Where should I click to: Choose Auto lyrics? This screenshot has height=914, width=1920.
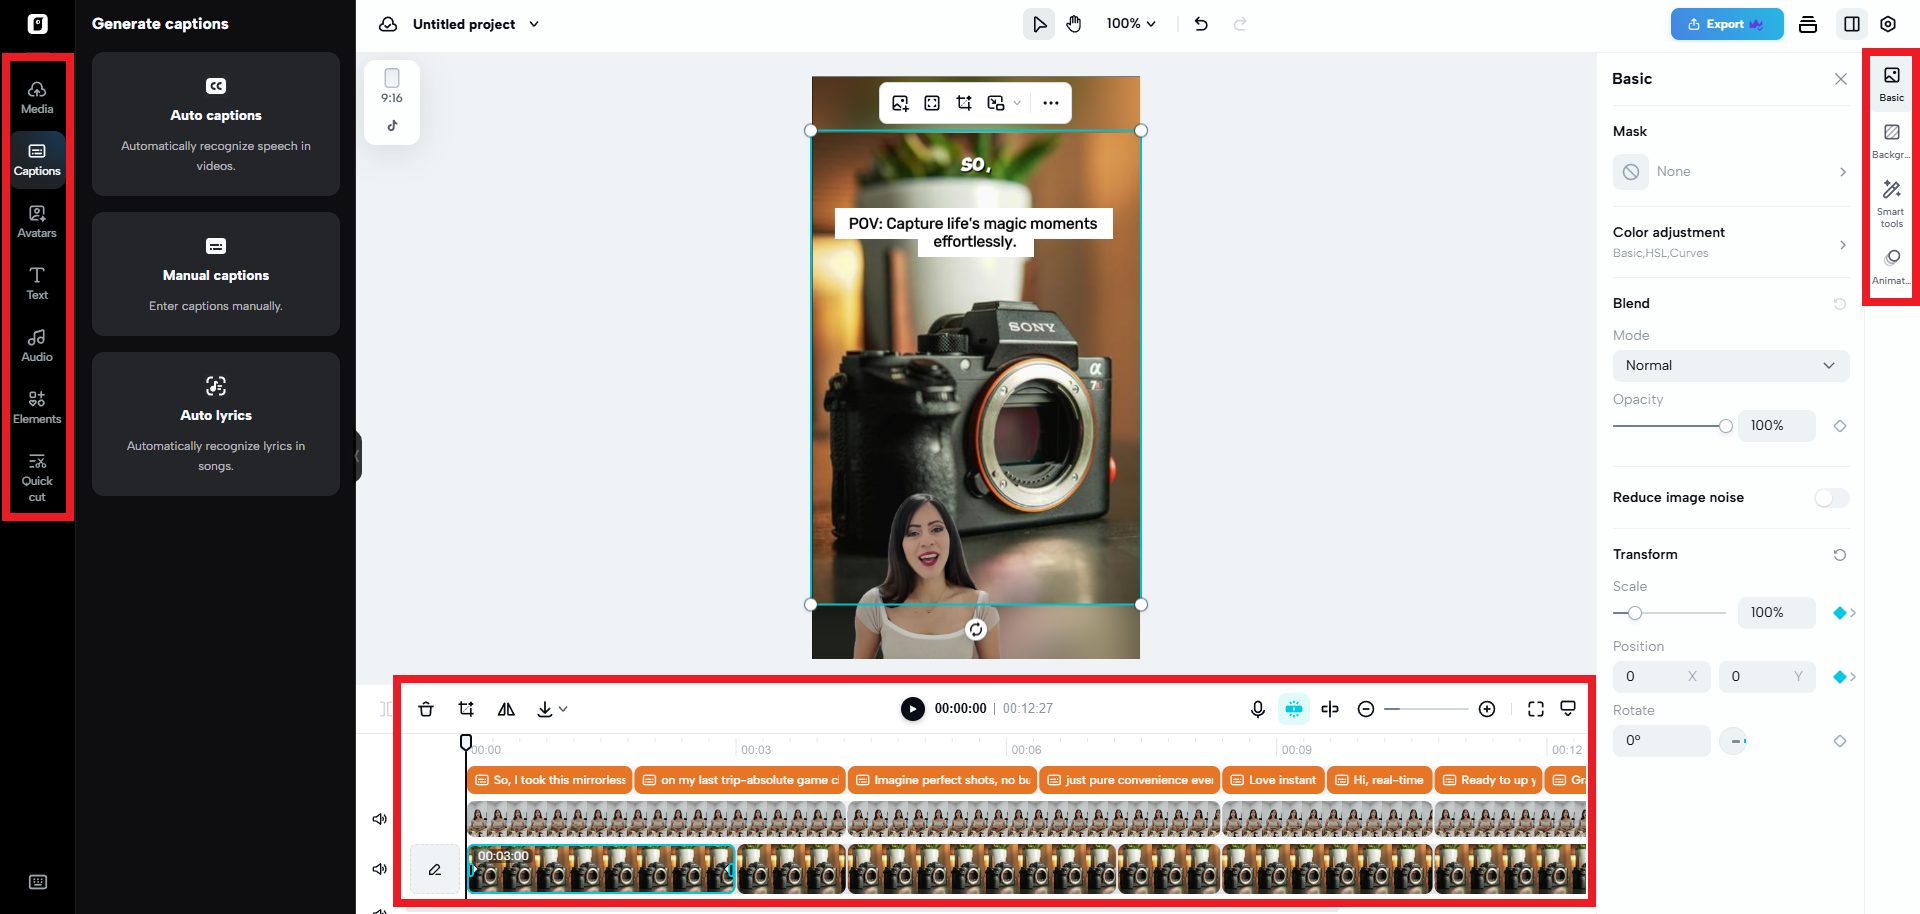[x=216, y=424]
